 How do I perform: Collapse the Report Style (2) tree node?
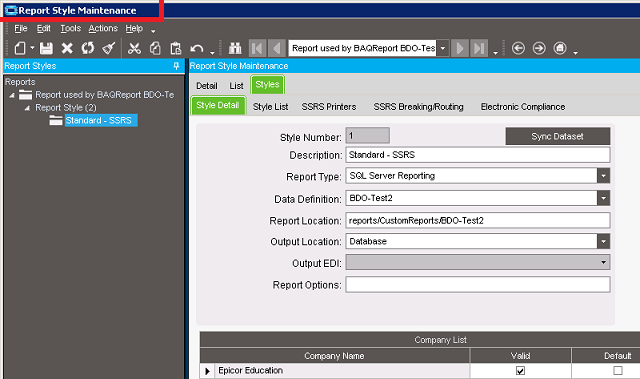pos(27,108)
